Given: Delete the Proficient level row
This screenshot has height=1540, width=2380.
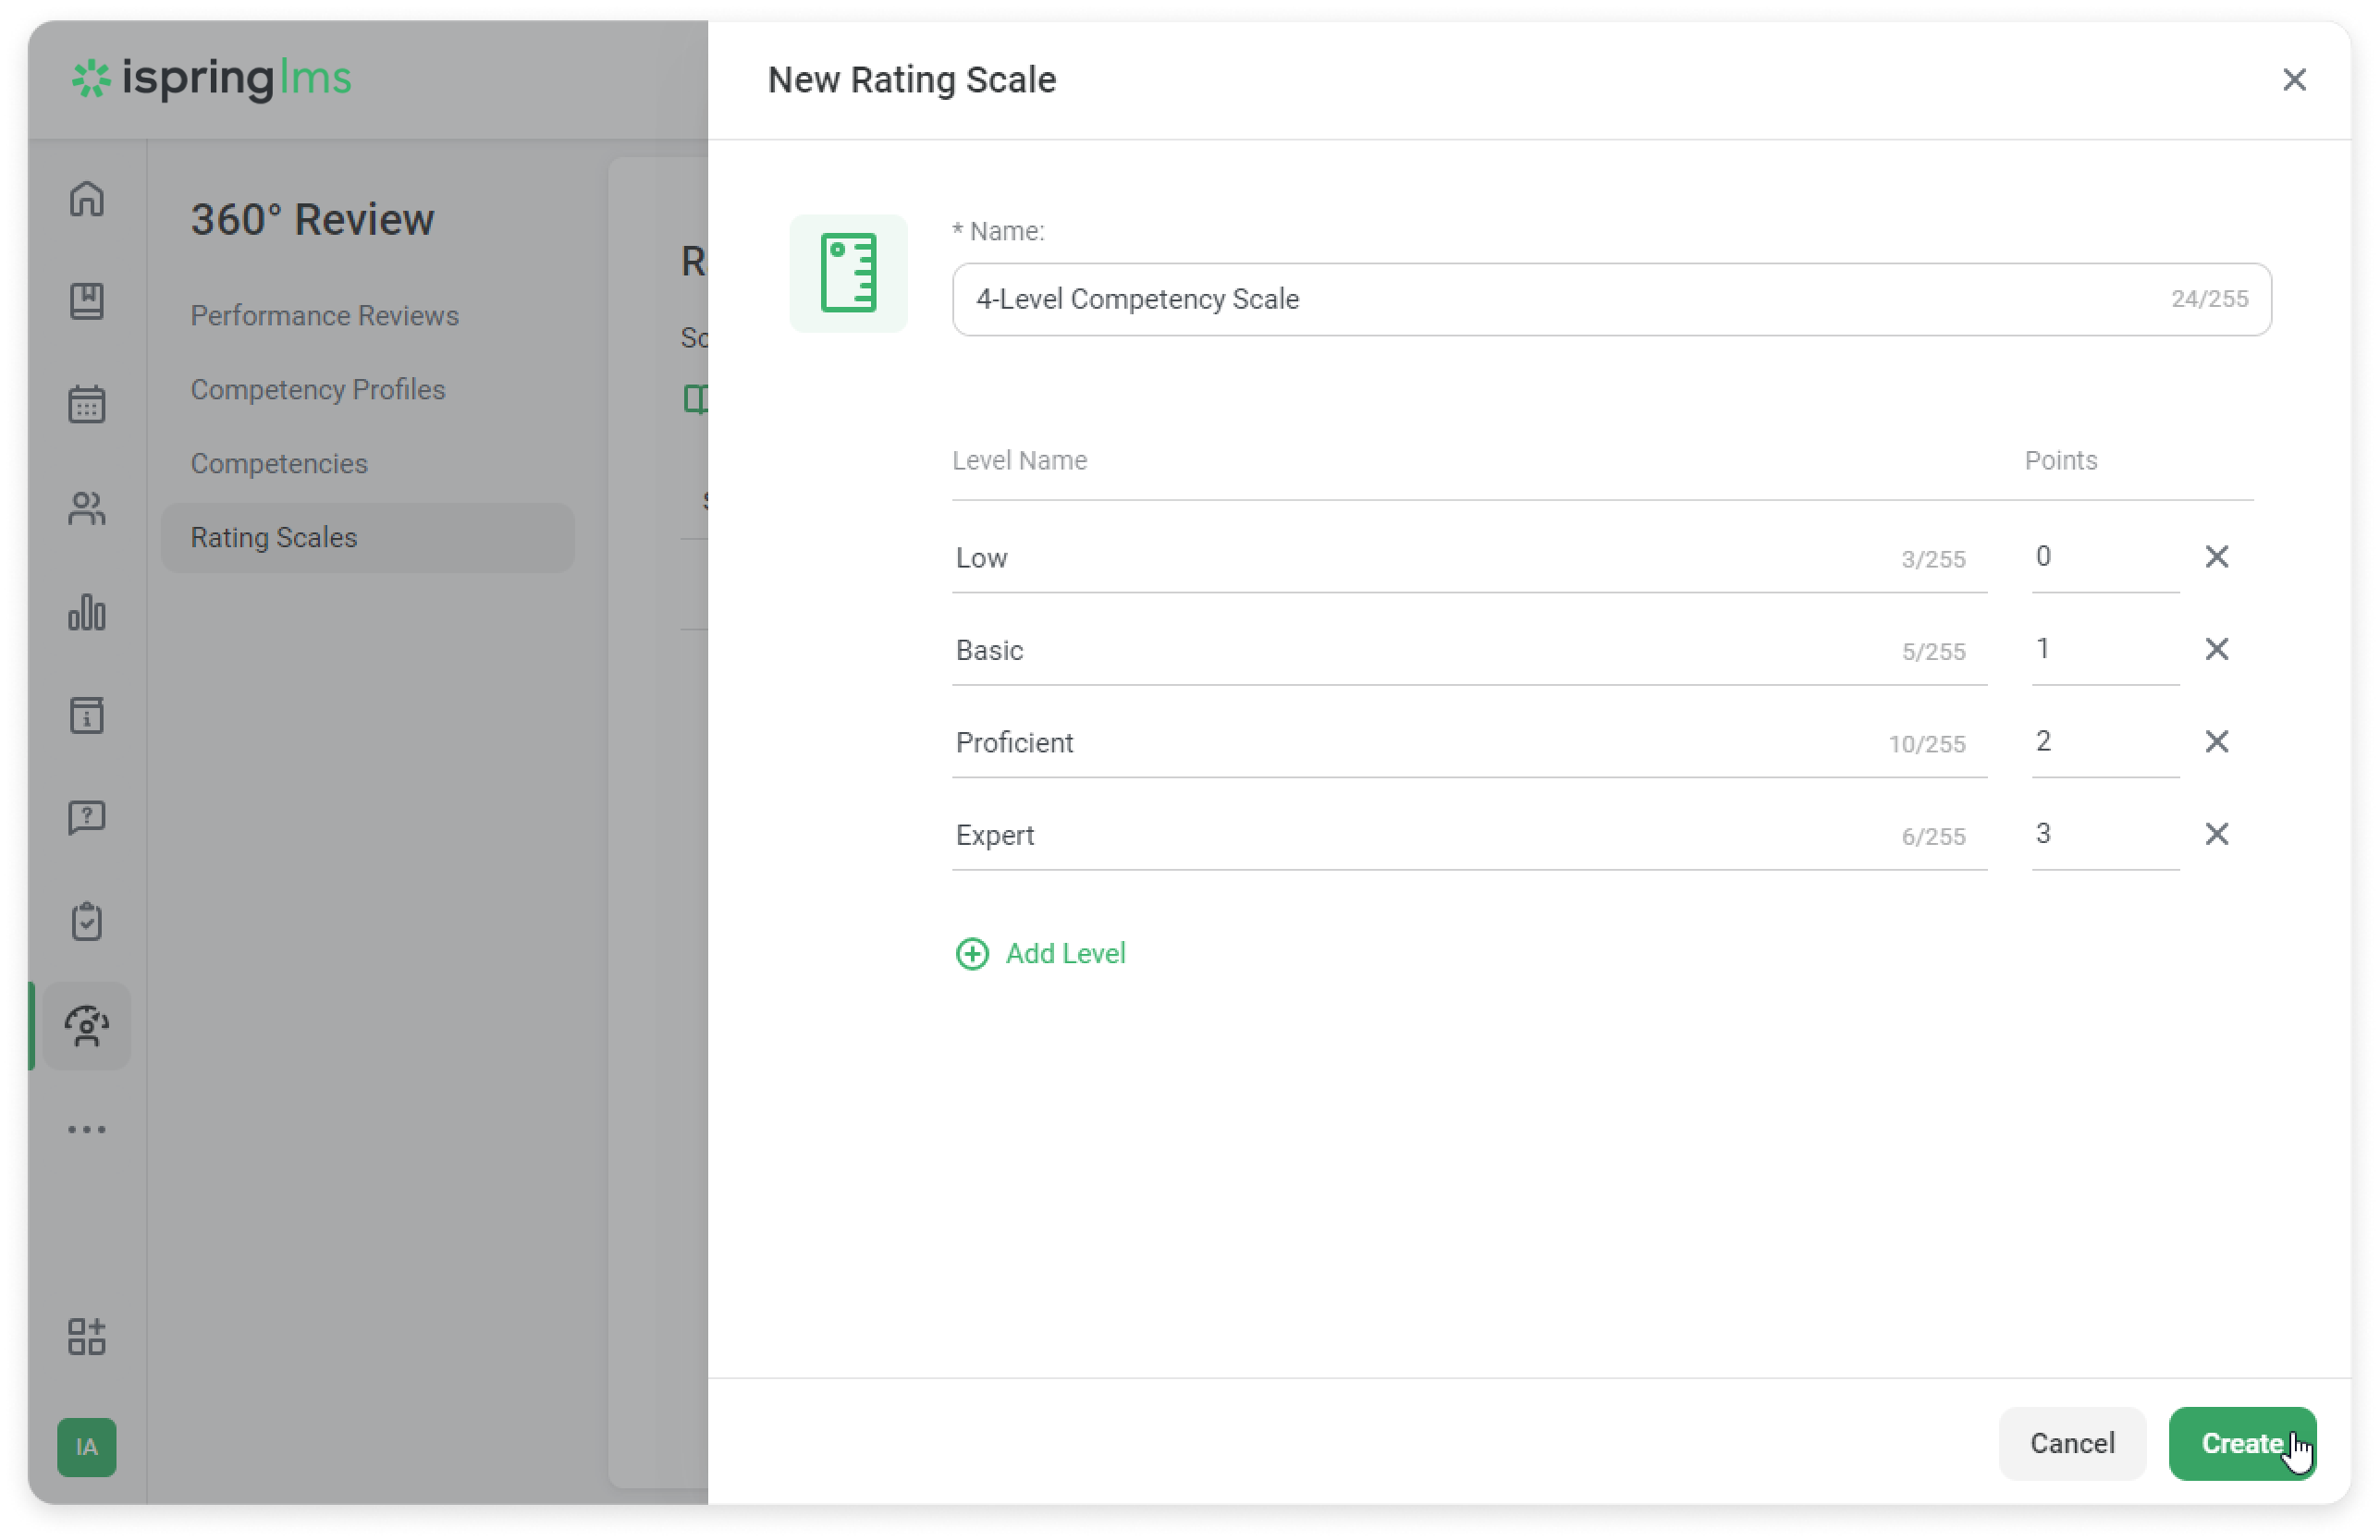Looking at the screenshot, I should pyautogui.click(x=2216, y=742).
